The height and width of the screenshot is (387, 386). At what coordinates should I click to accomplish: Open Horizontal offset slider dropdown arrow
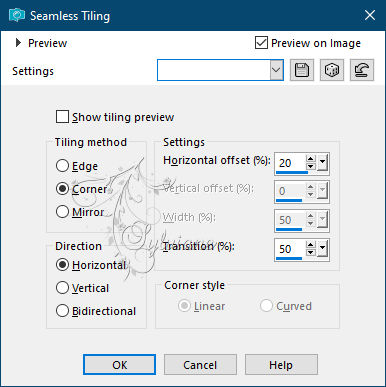click(322, 163)
